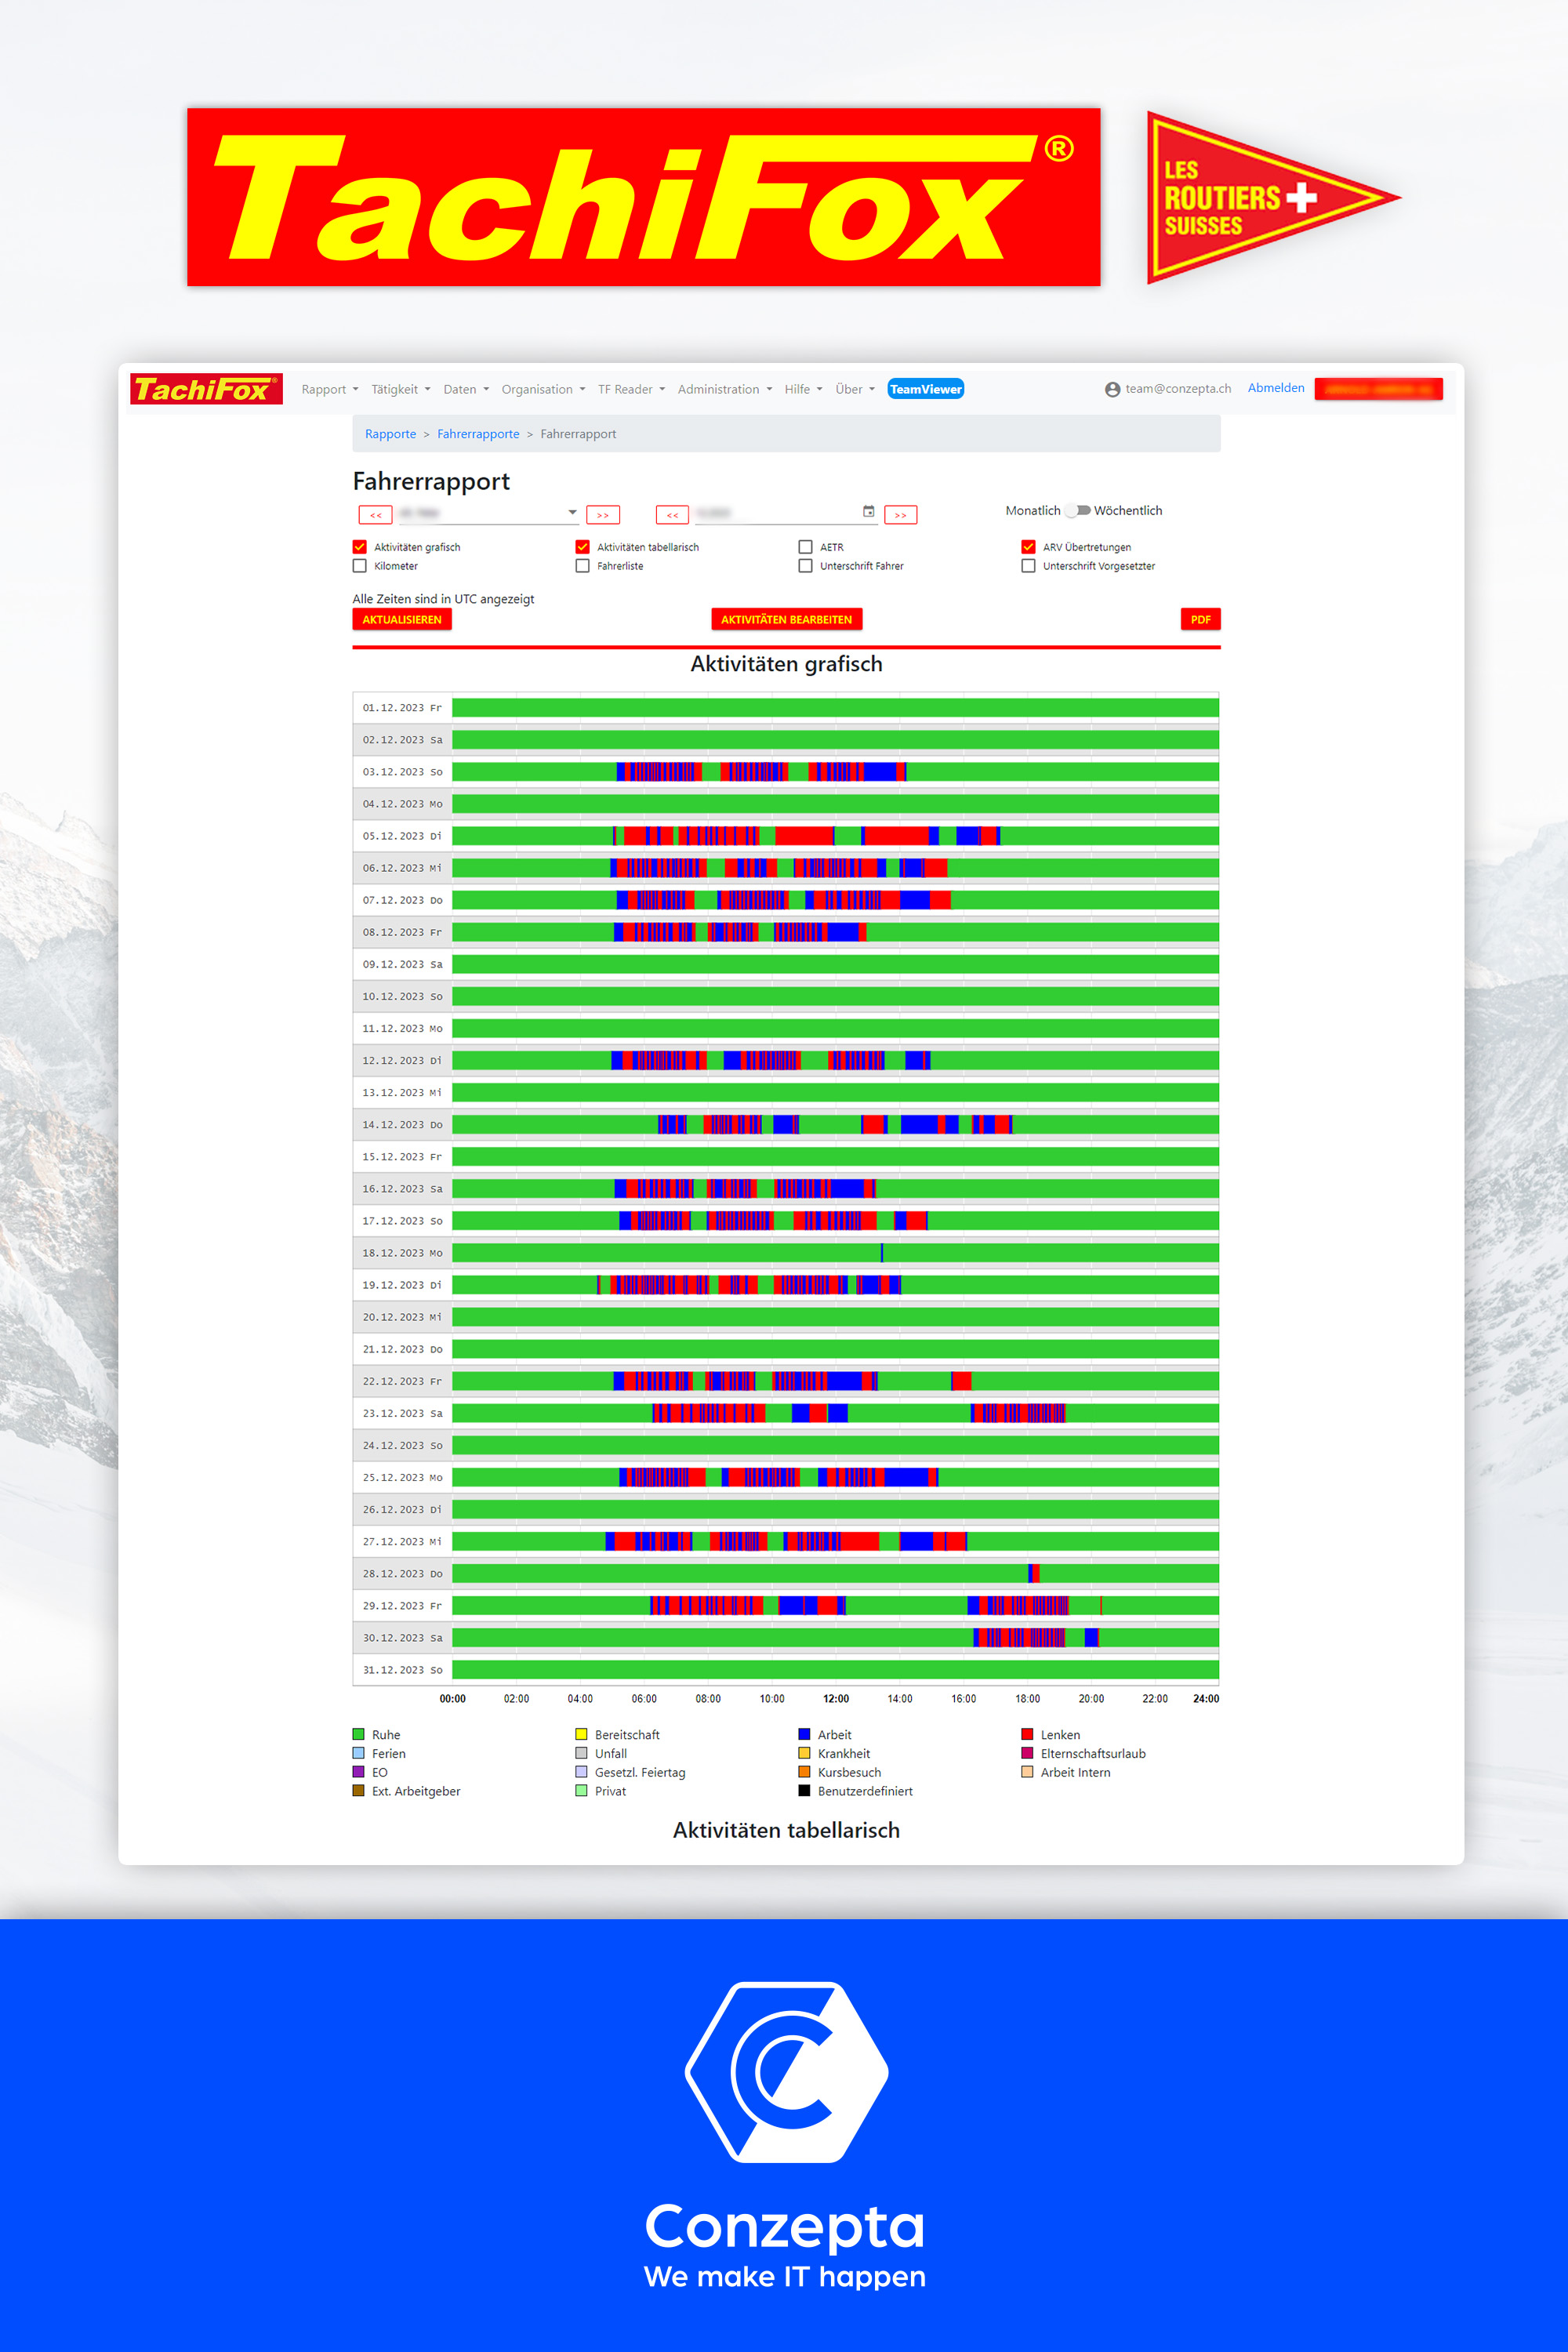Open the TF Reader menu
Viewport: 1568px width, 2352px height.
click(x=631, y=389)
